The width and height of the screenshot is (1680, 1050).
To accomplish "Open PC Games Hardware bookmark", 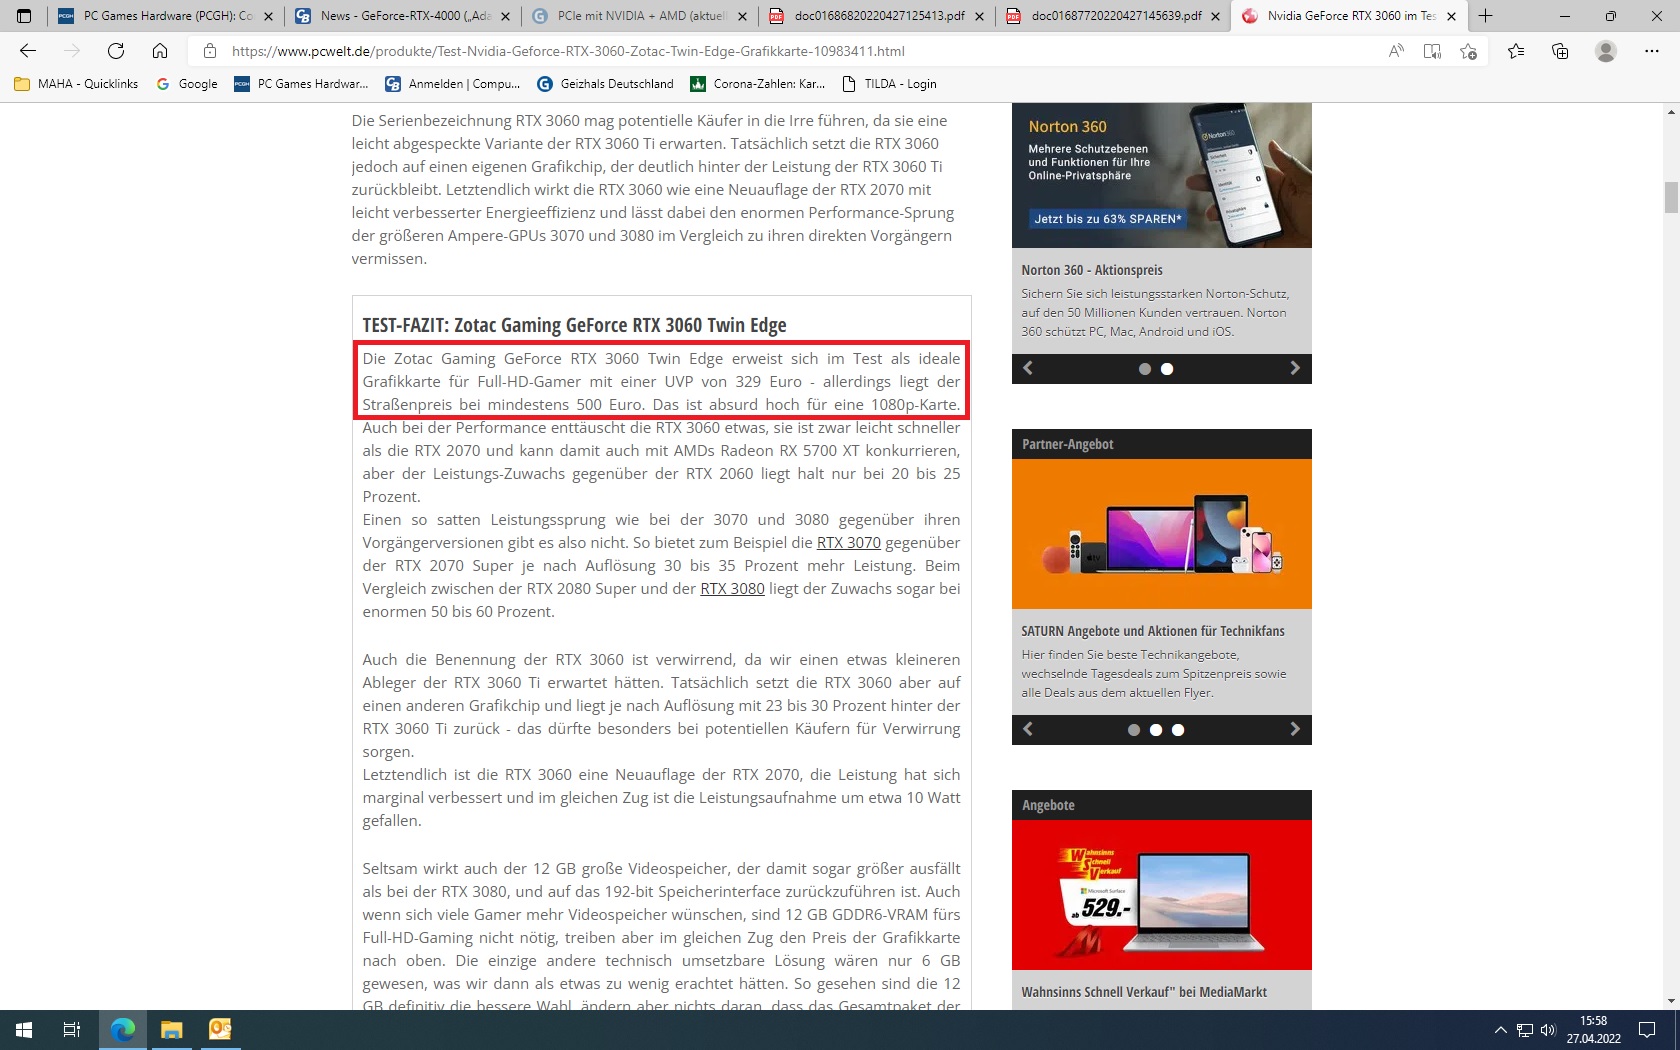I will click(301, 84).
